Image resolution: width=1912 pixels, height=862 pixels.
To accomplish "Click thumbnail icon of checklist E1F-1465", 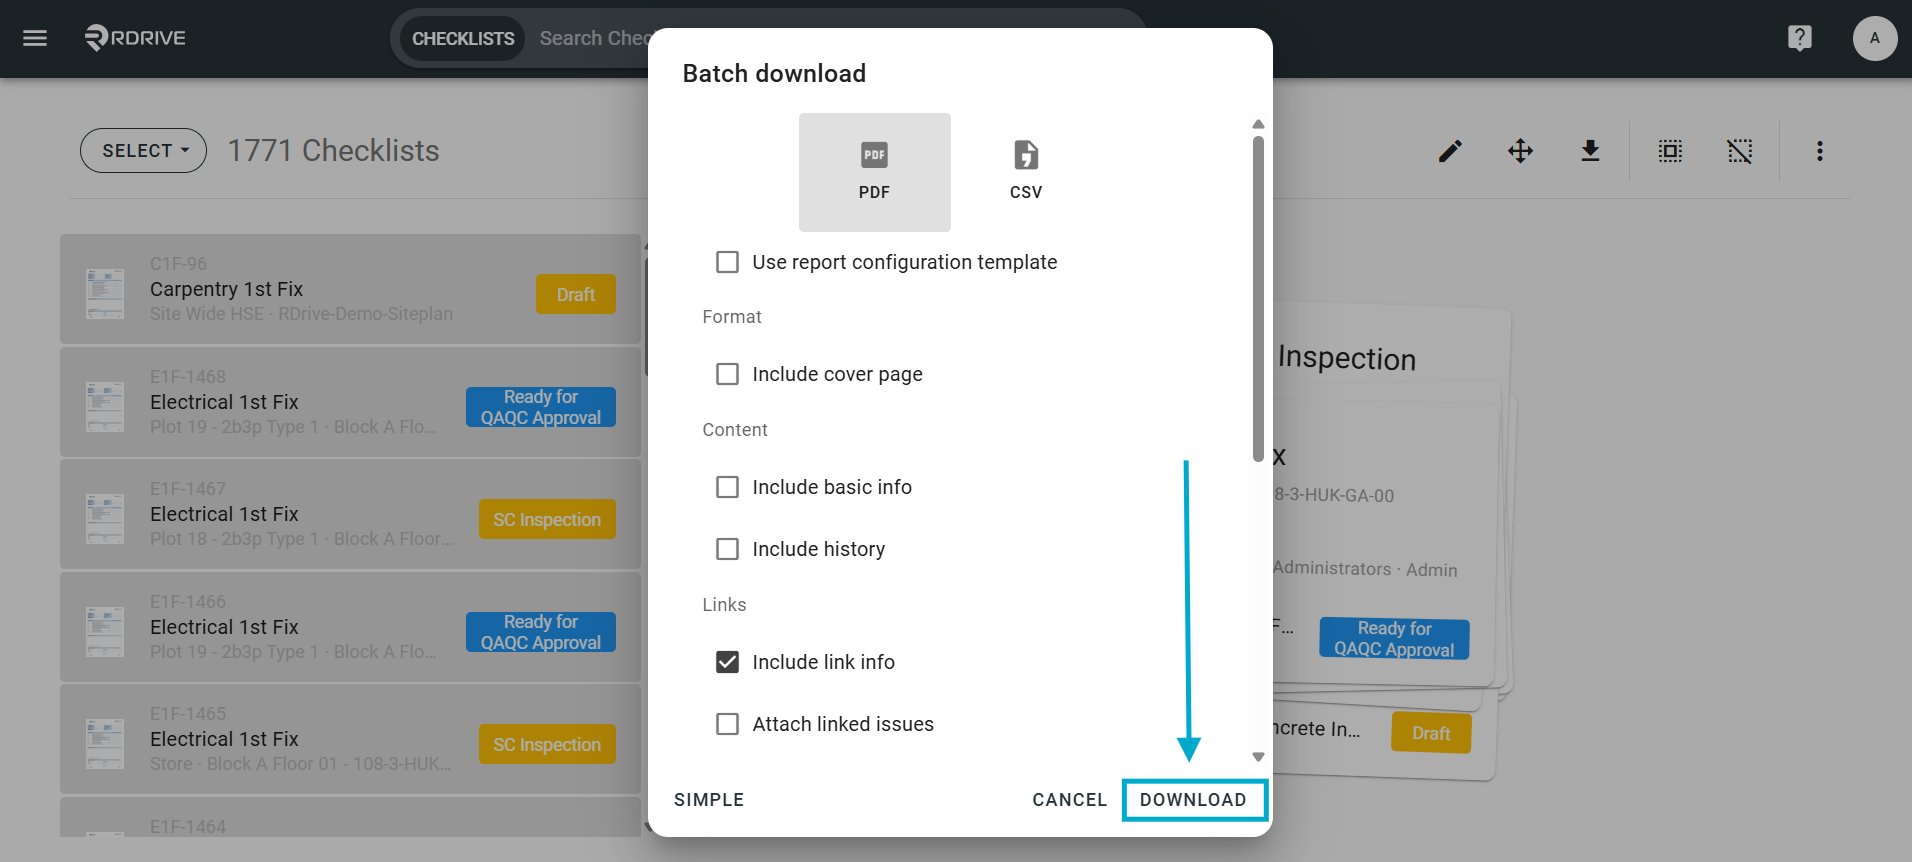I will coord(105,743).
